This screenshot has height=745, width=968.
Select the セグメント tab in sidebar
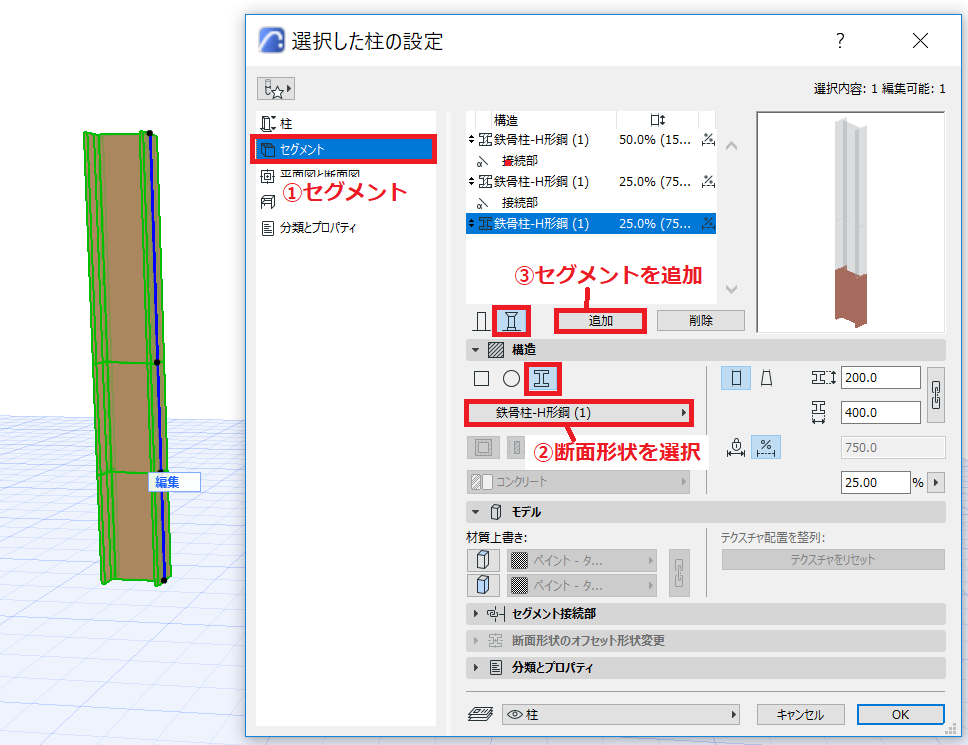click(344, 149)
